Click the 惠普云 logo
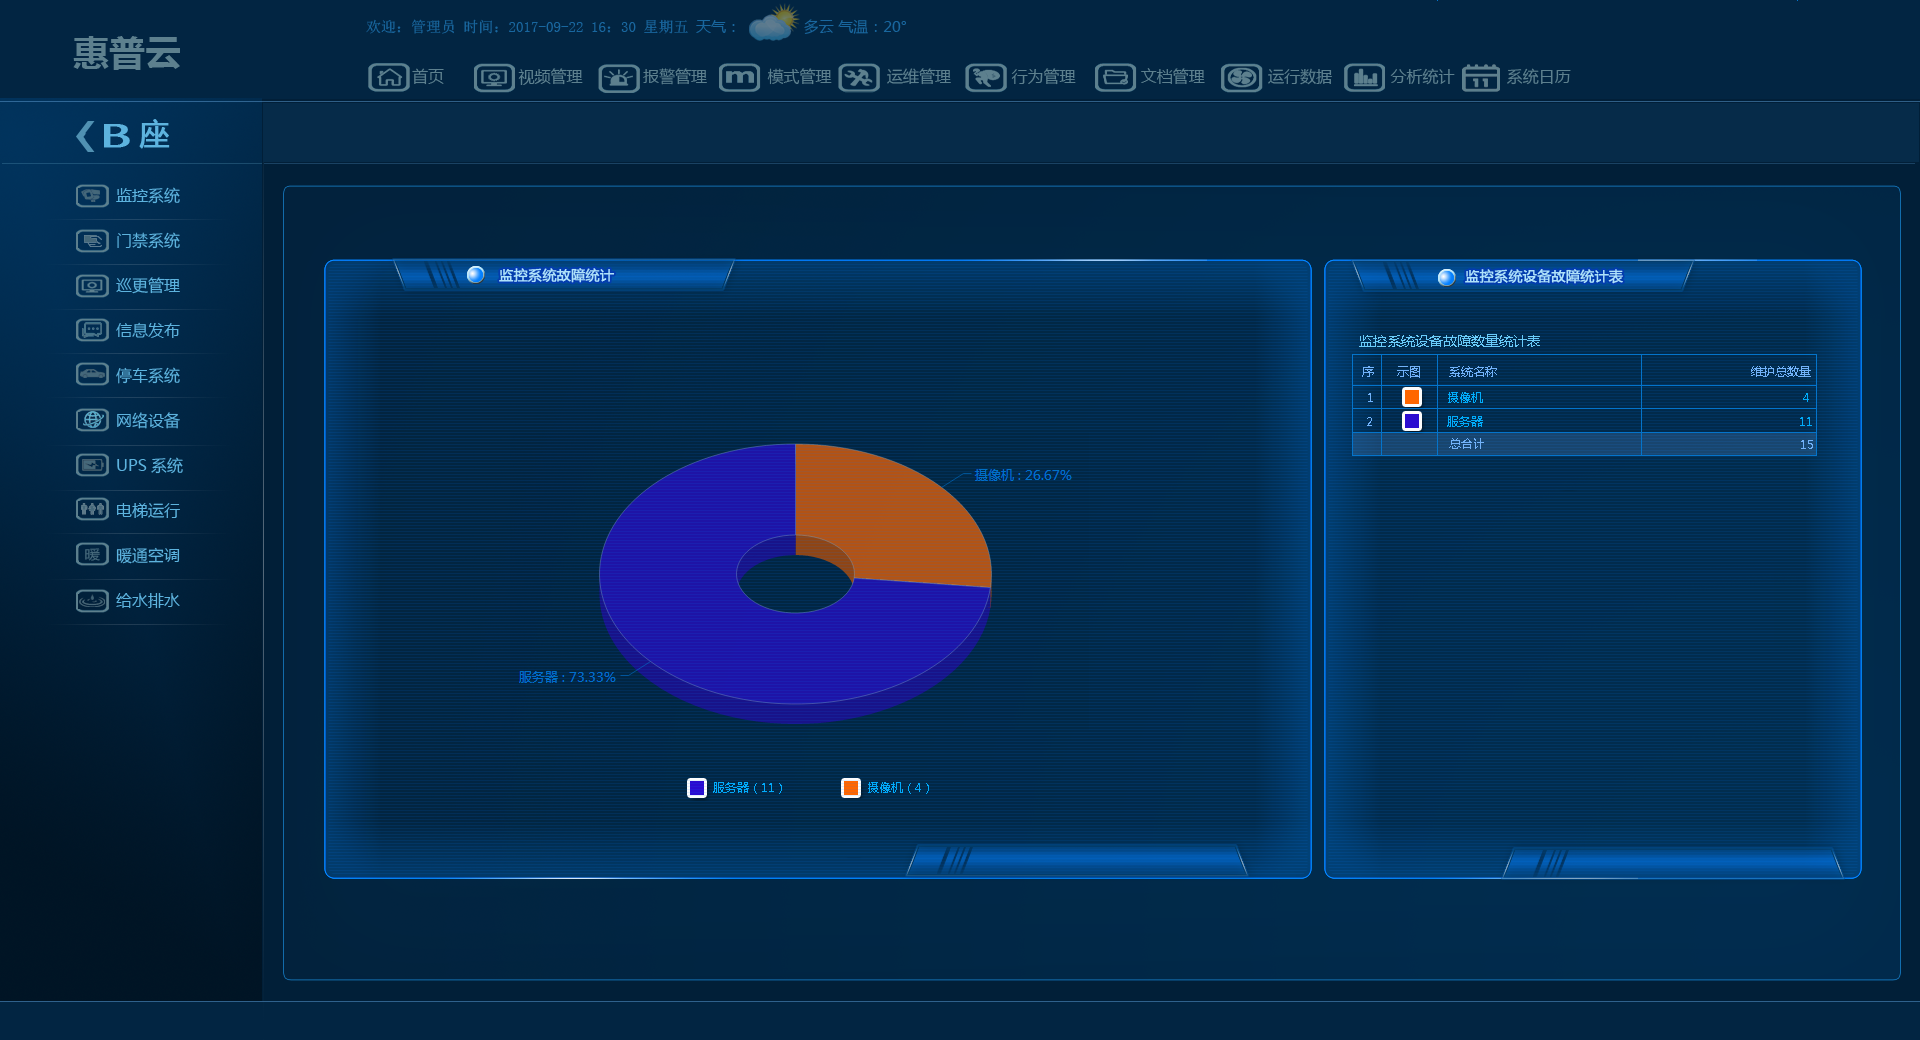 click(126, 53)
